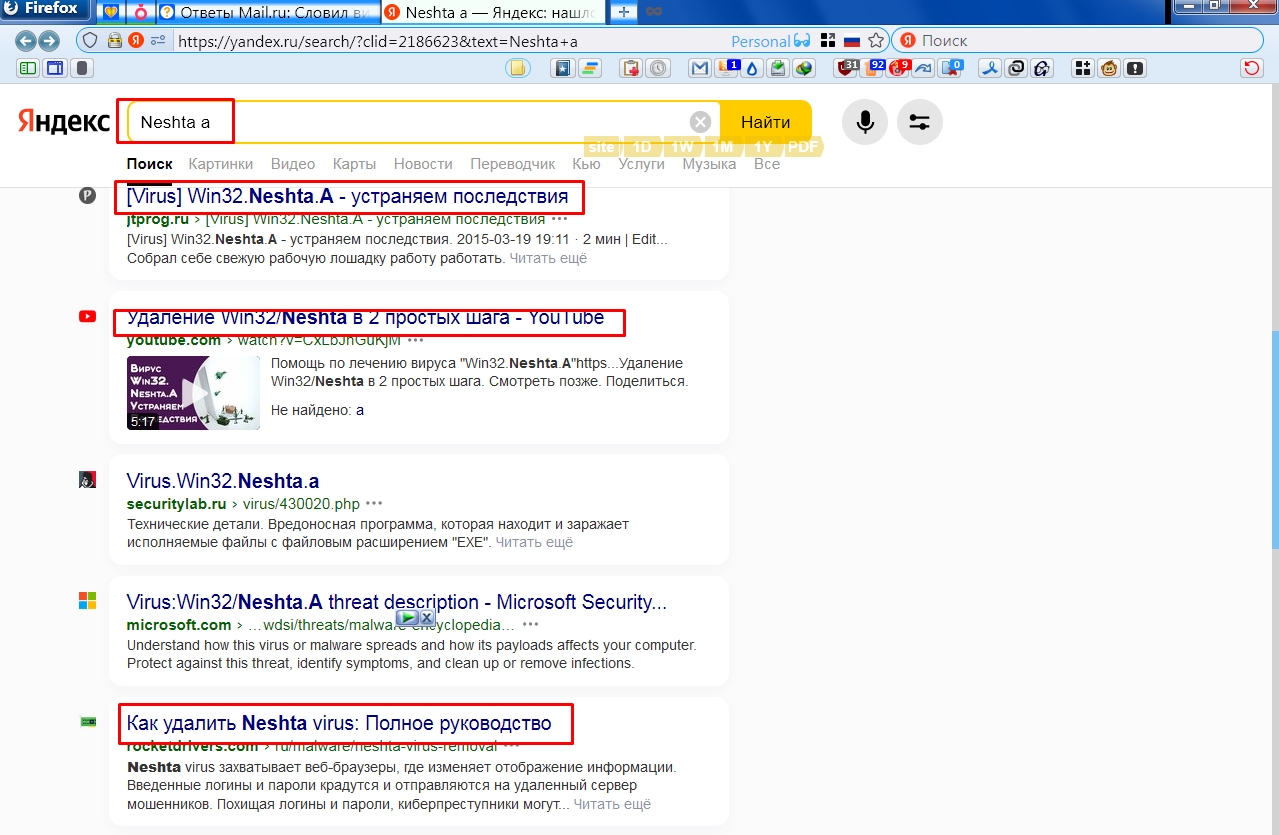Click the blue water drop toolbar icon
Image resolution: width=1279 pixels, height=835 pixels.
click(751, 68)
